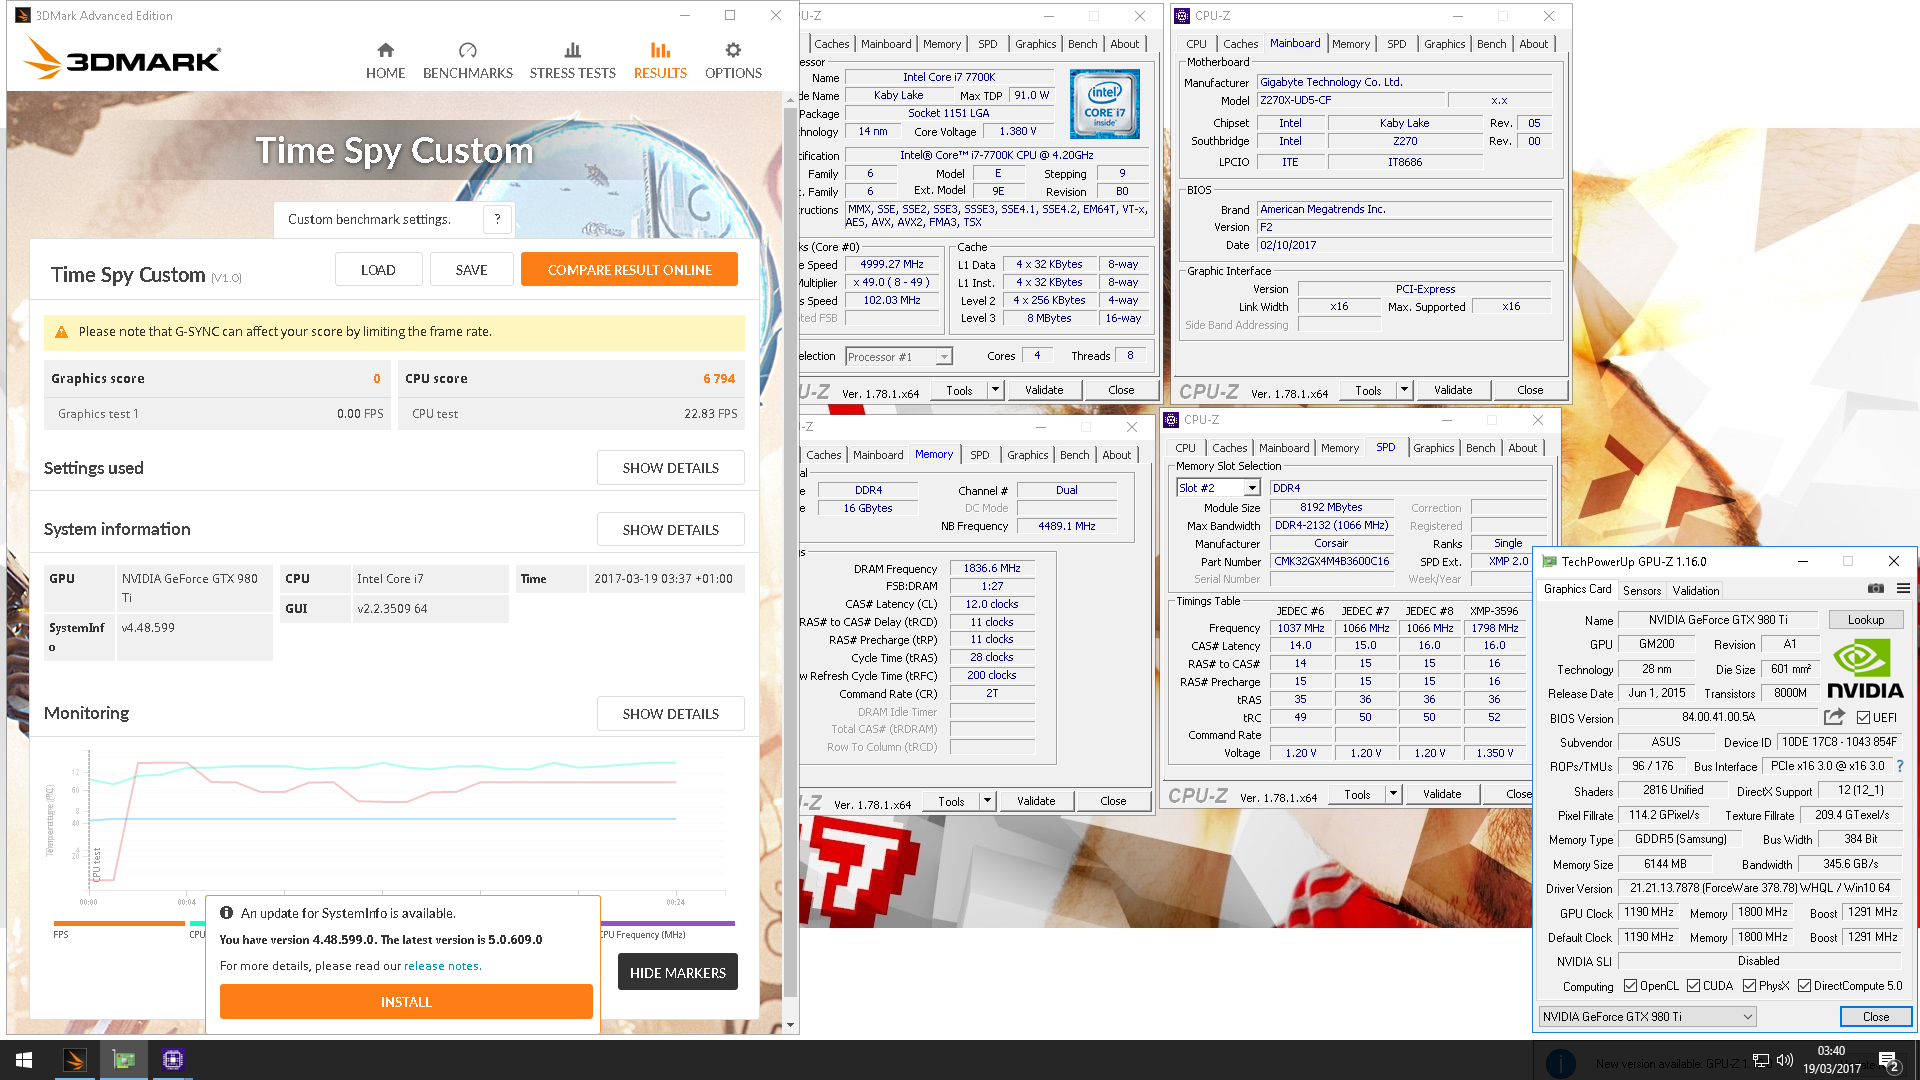
Task: Click the NVIDIA logo in GPU-Z
Action: pos(1865,669)
